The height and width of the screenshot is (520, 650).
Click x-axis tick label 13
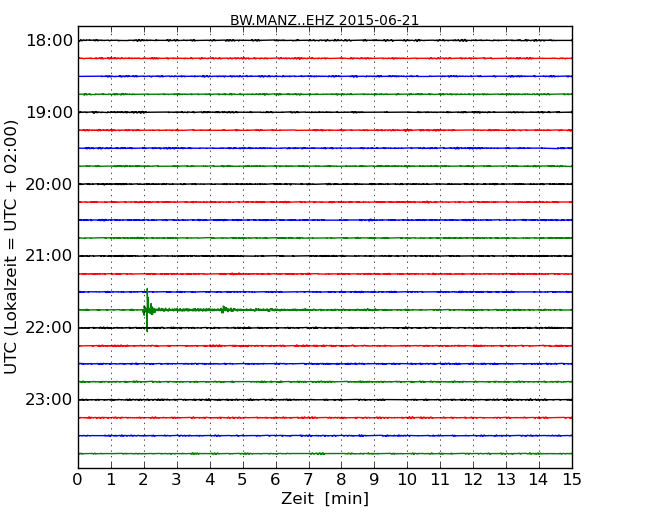pos(506,480)
